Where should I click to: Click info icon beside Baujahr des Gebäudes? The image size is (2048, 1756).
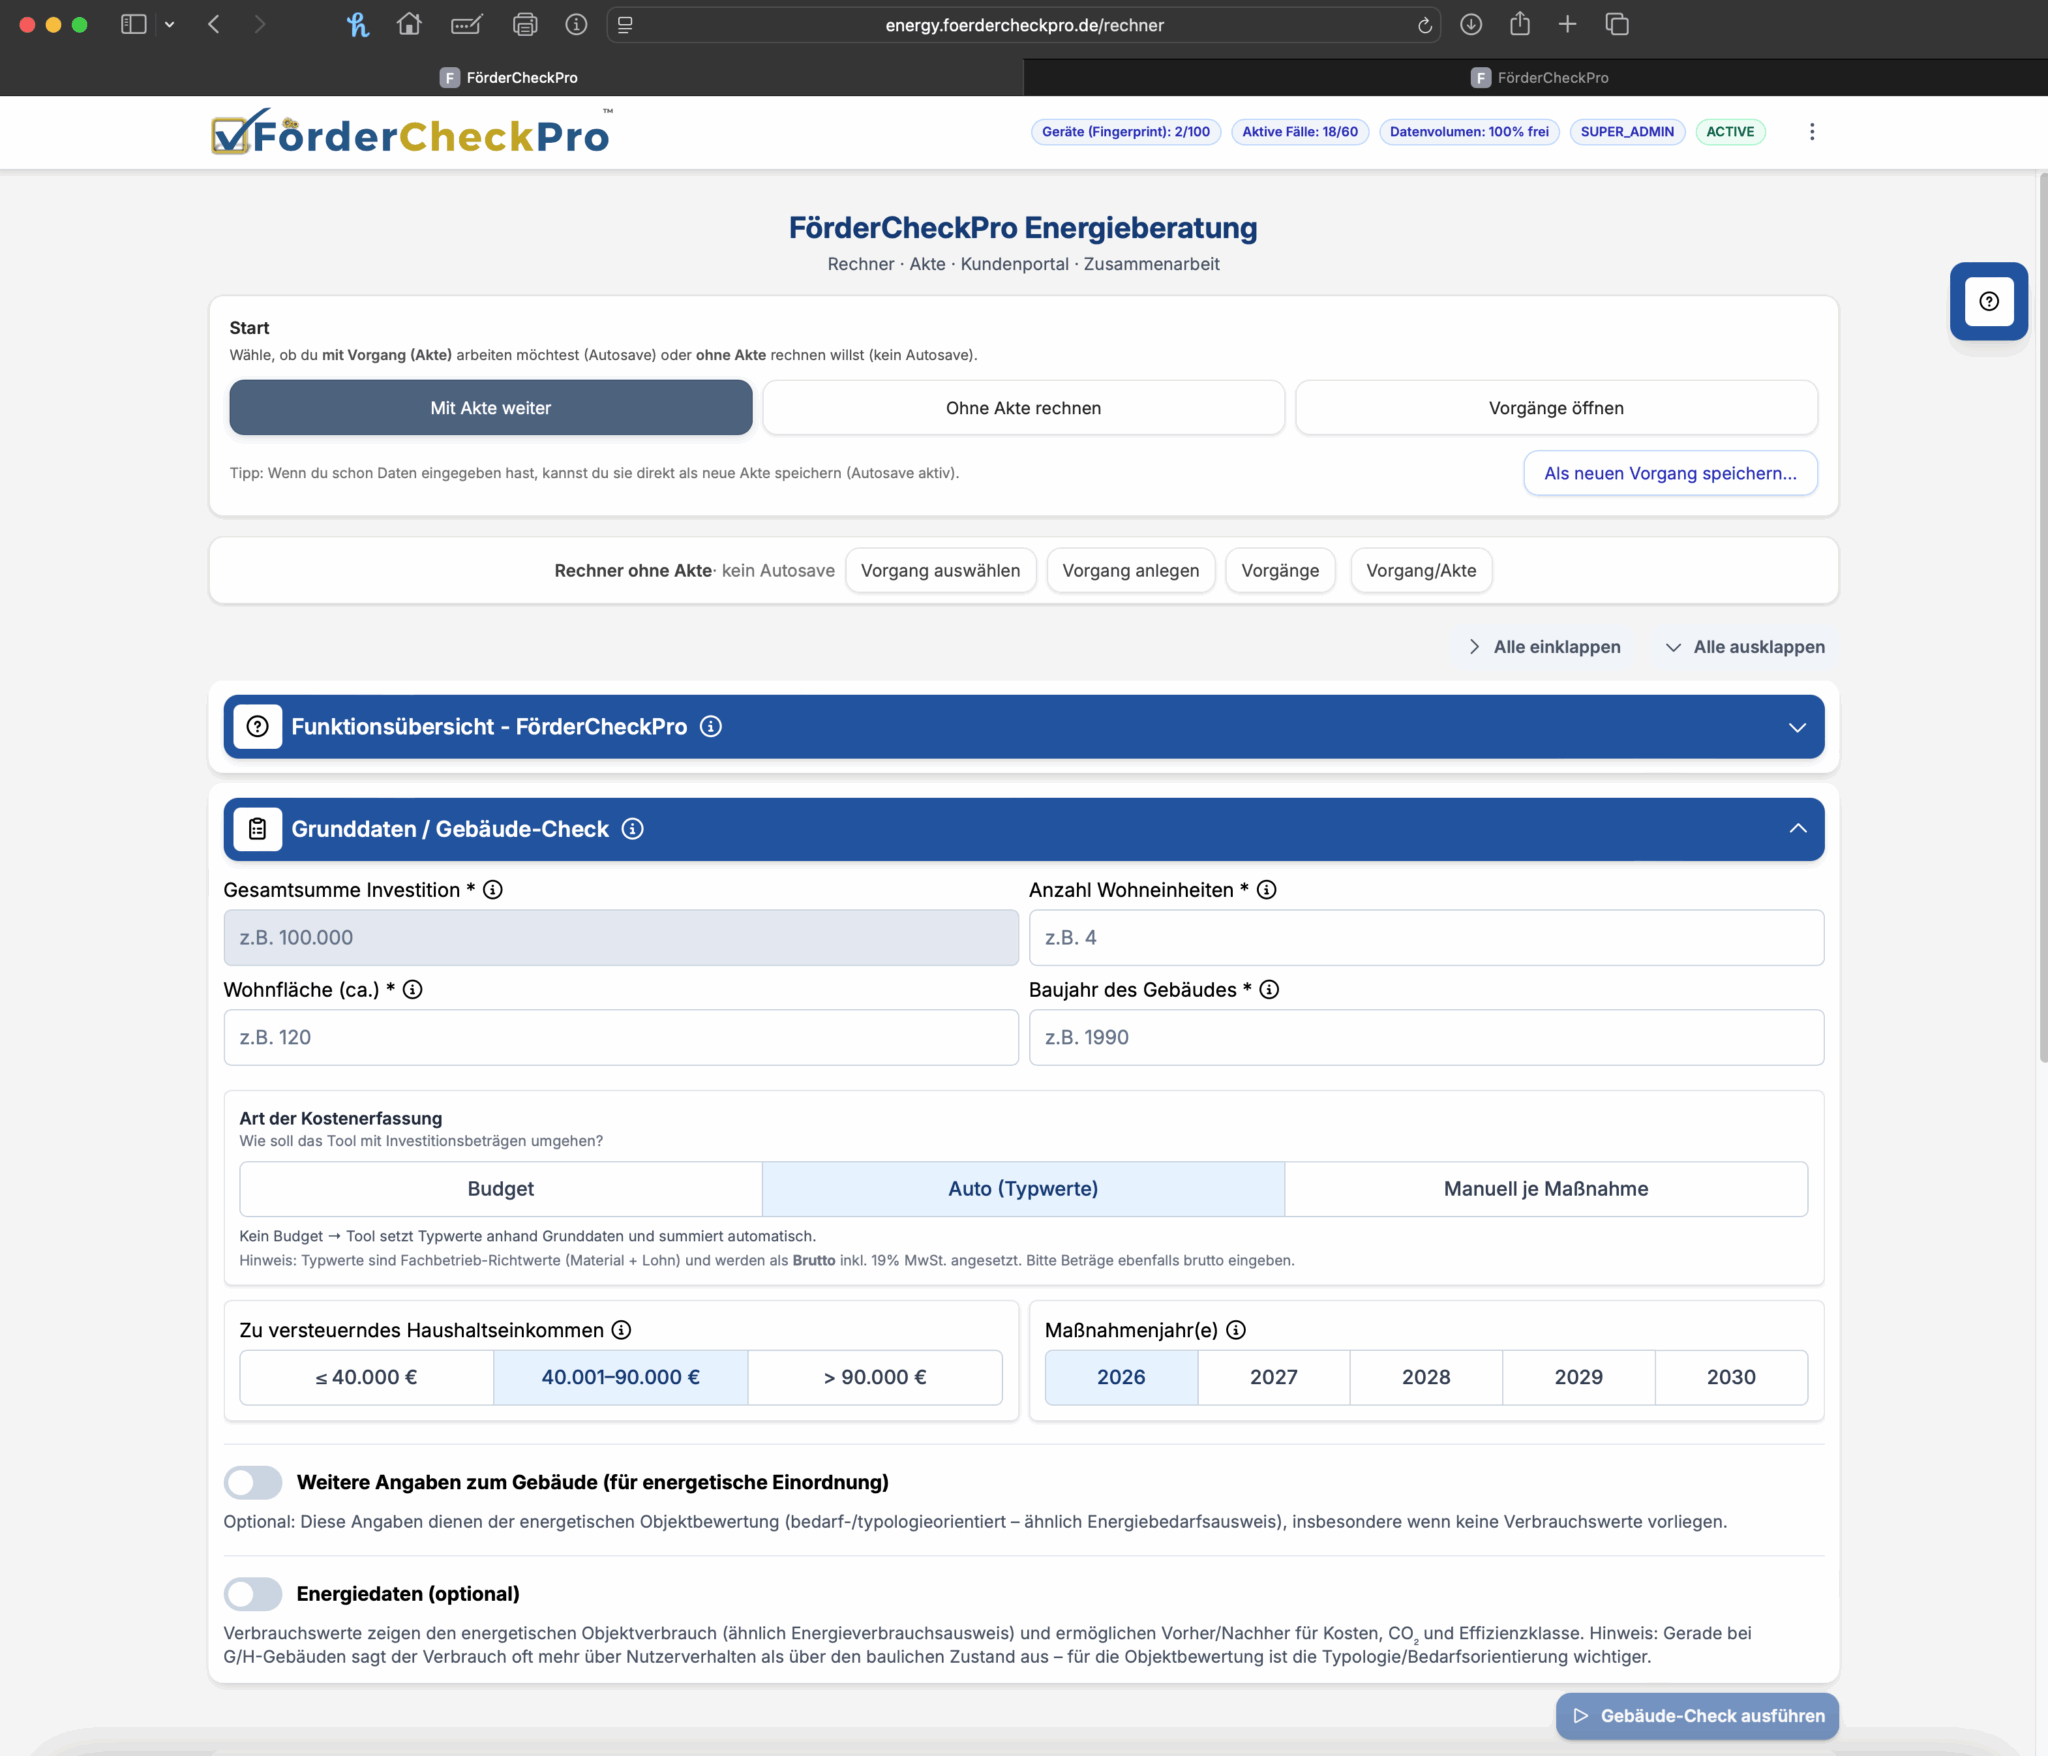pos(1269,990)
